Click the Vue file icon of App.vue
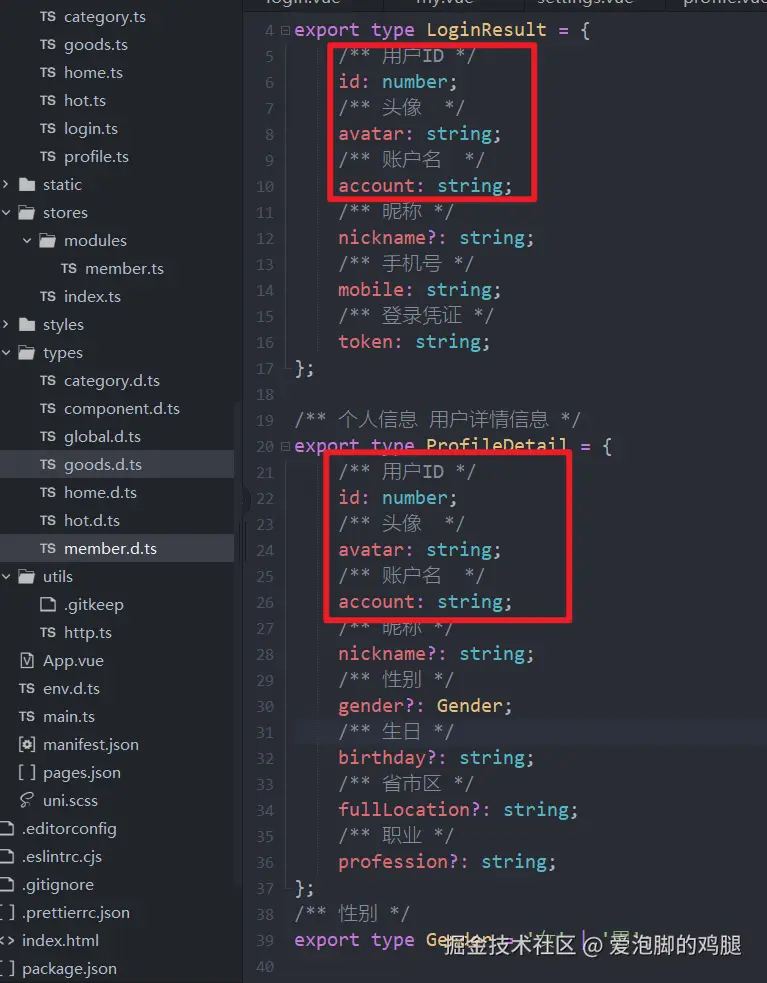The height and width of the screenshot is (983, 767). pyautogui.click(x=27, y=661)
